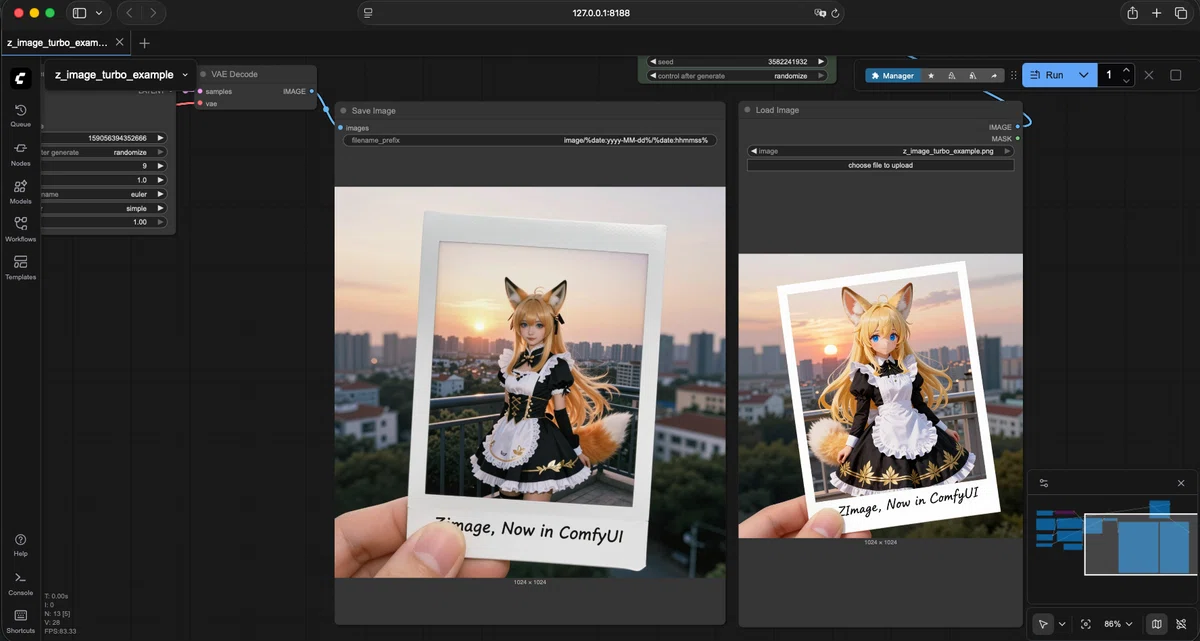The image size is (1200, 641).
Task: Open the Templates panel in the sidebar
Action: tap(20, 267)
